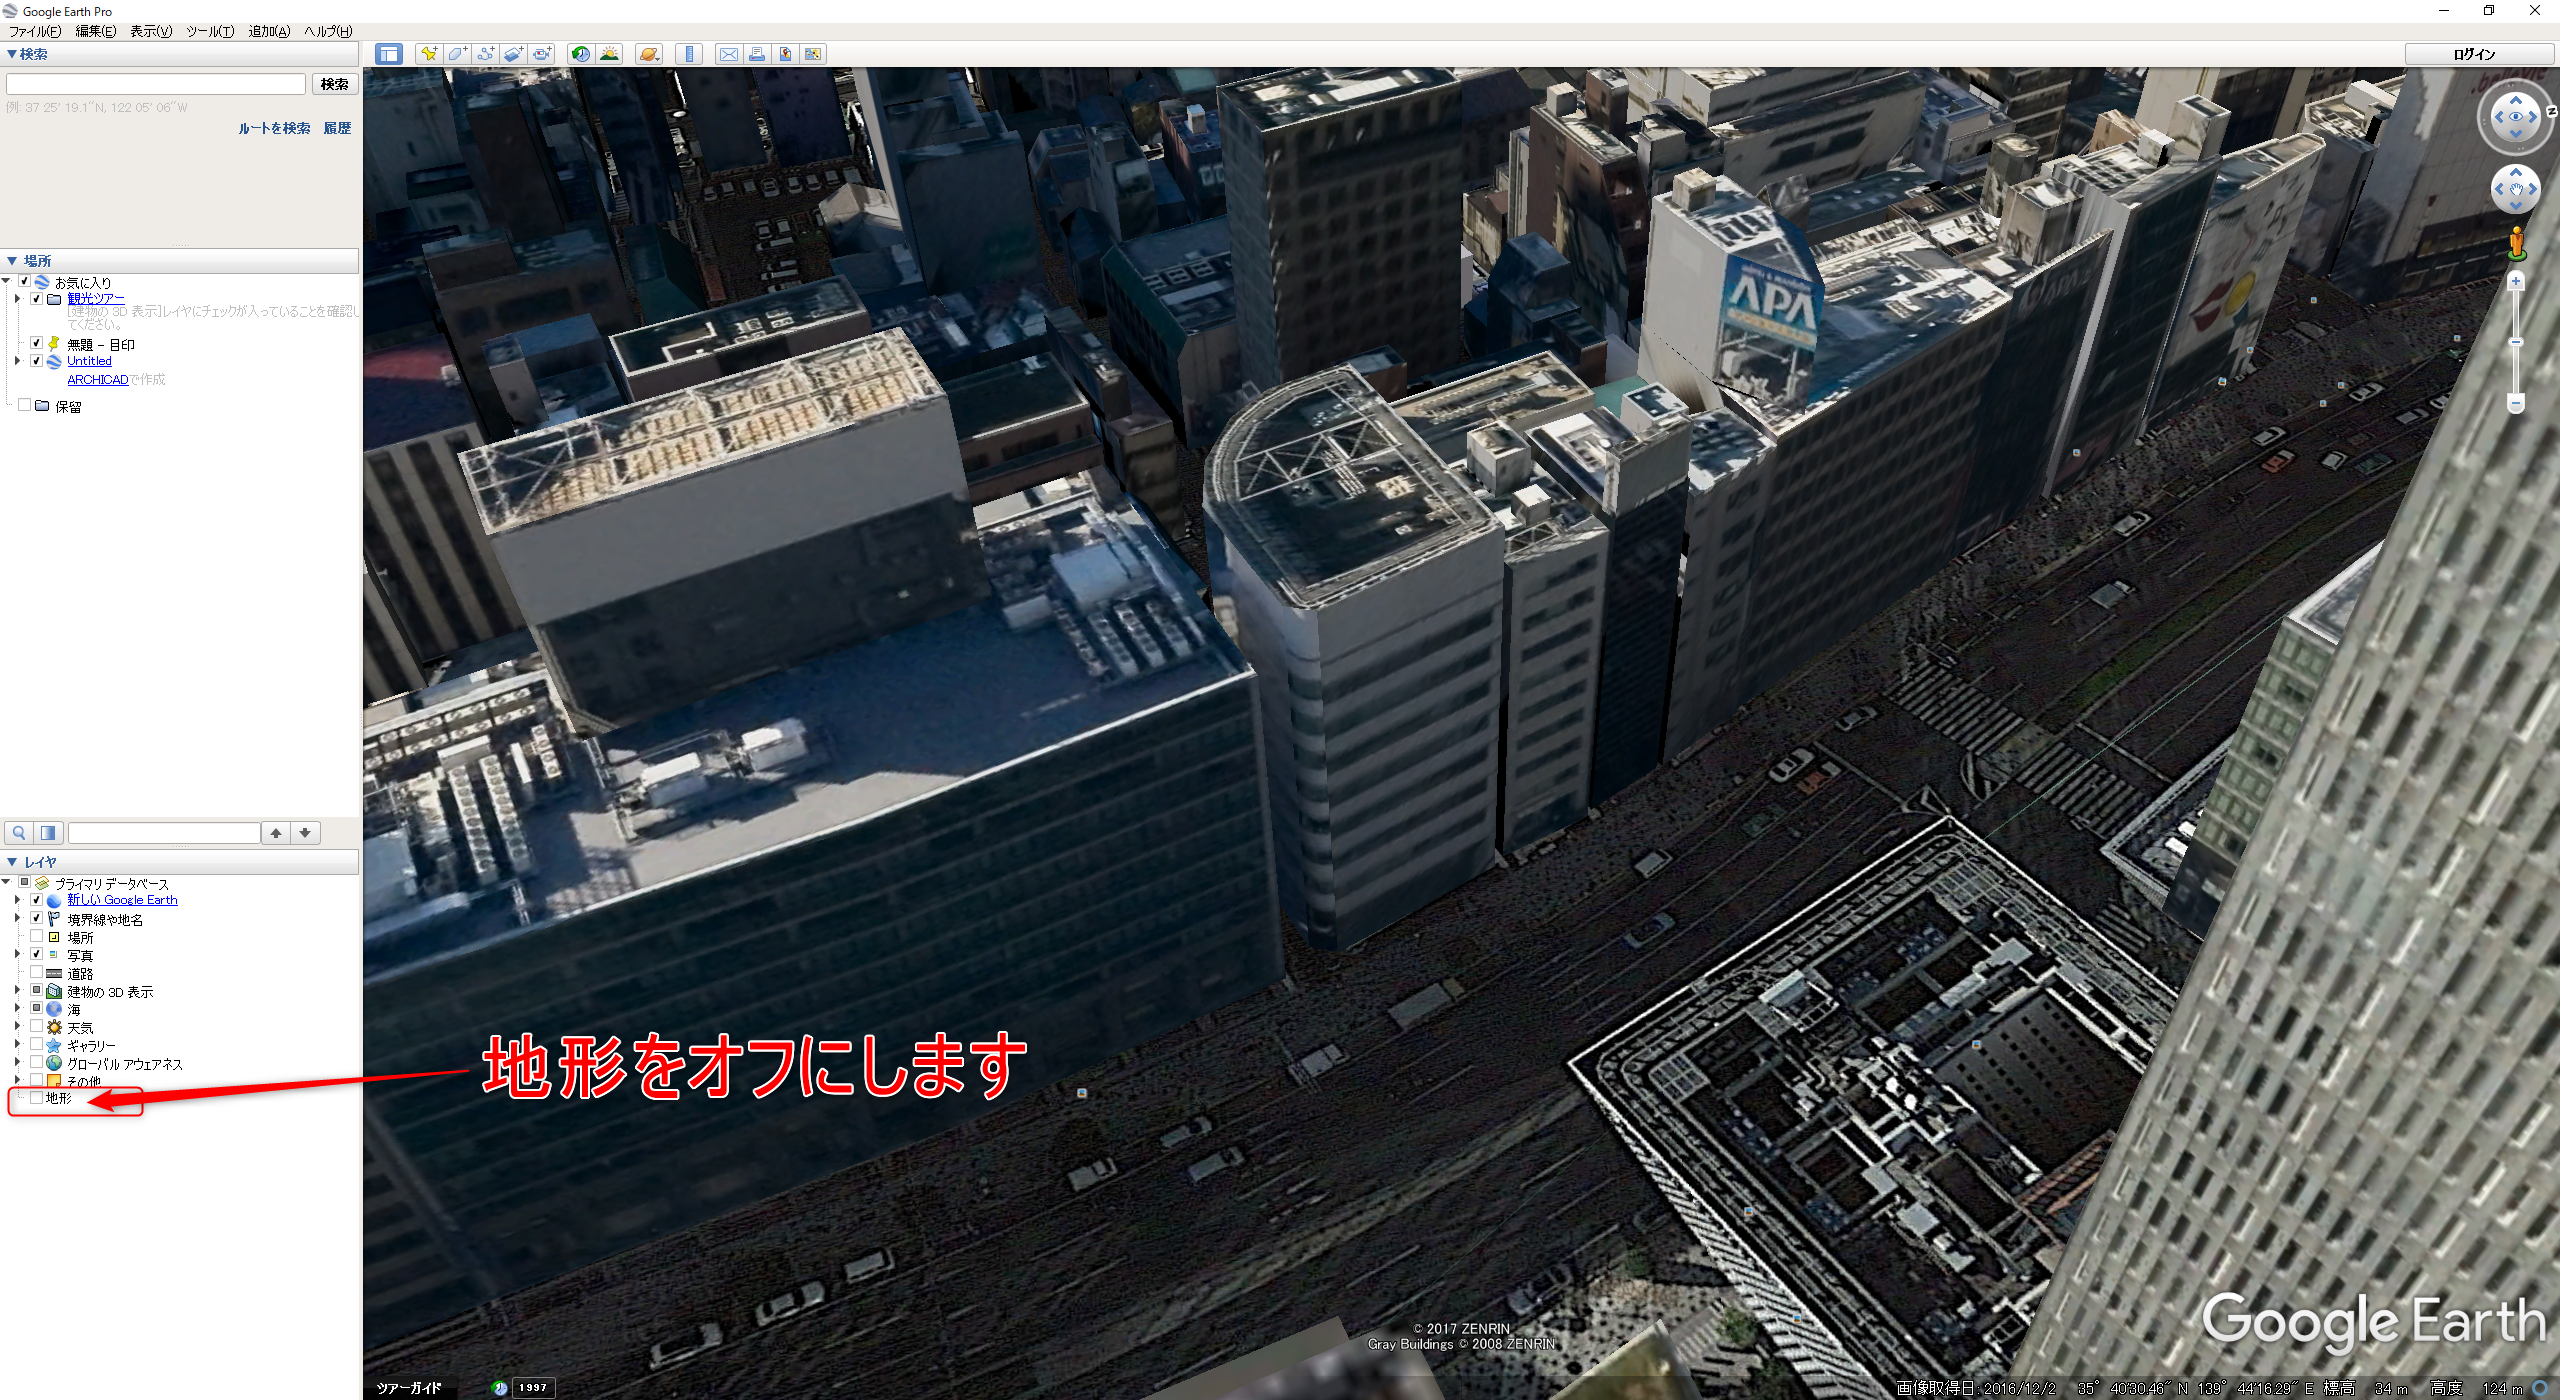The image size is (2560, 1400).
Task: Open the ファイル(F) menu
Action: [35, 31]
